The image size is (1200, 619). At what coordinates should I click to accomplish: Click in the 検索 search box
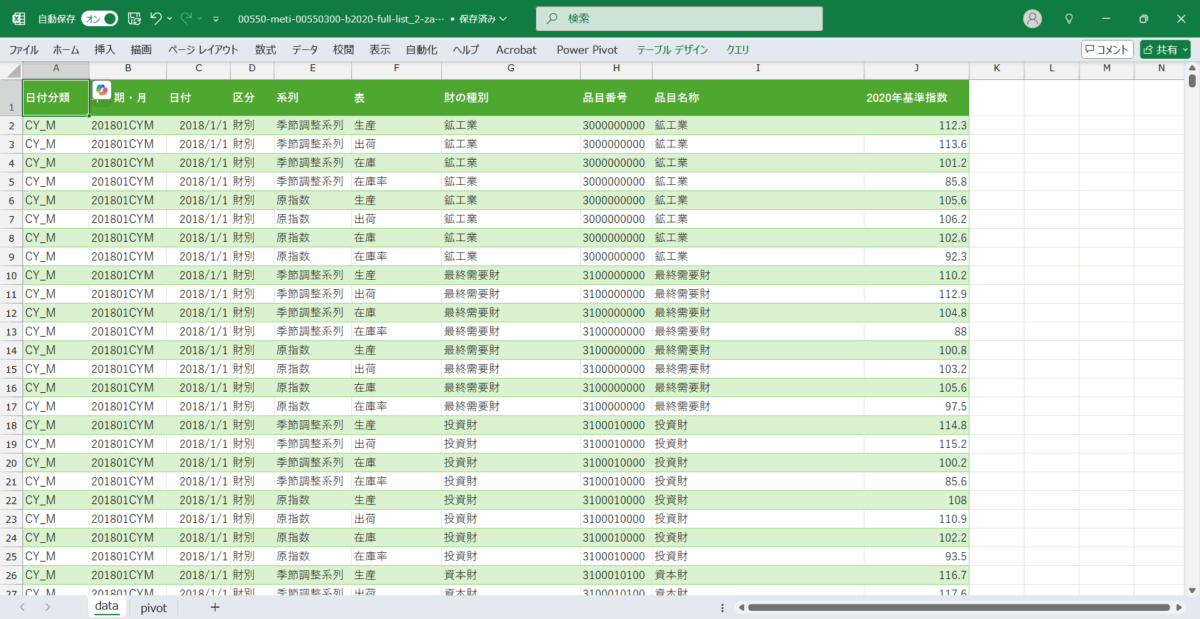coord(680,19)
